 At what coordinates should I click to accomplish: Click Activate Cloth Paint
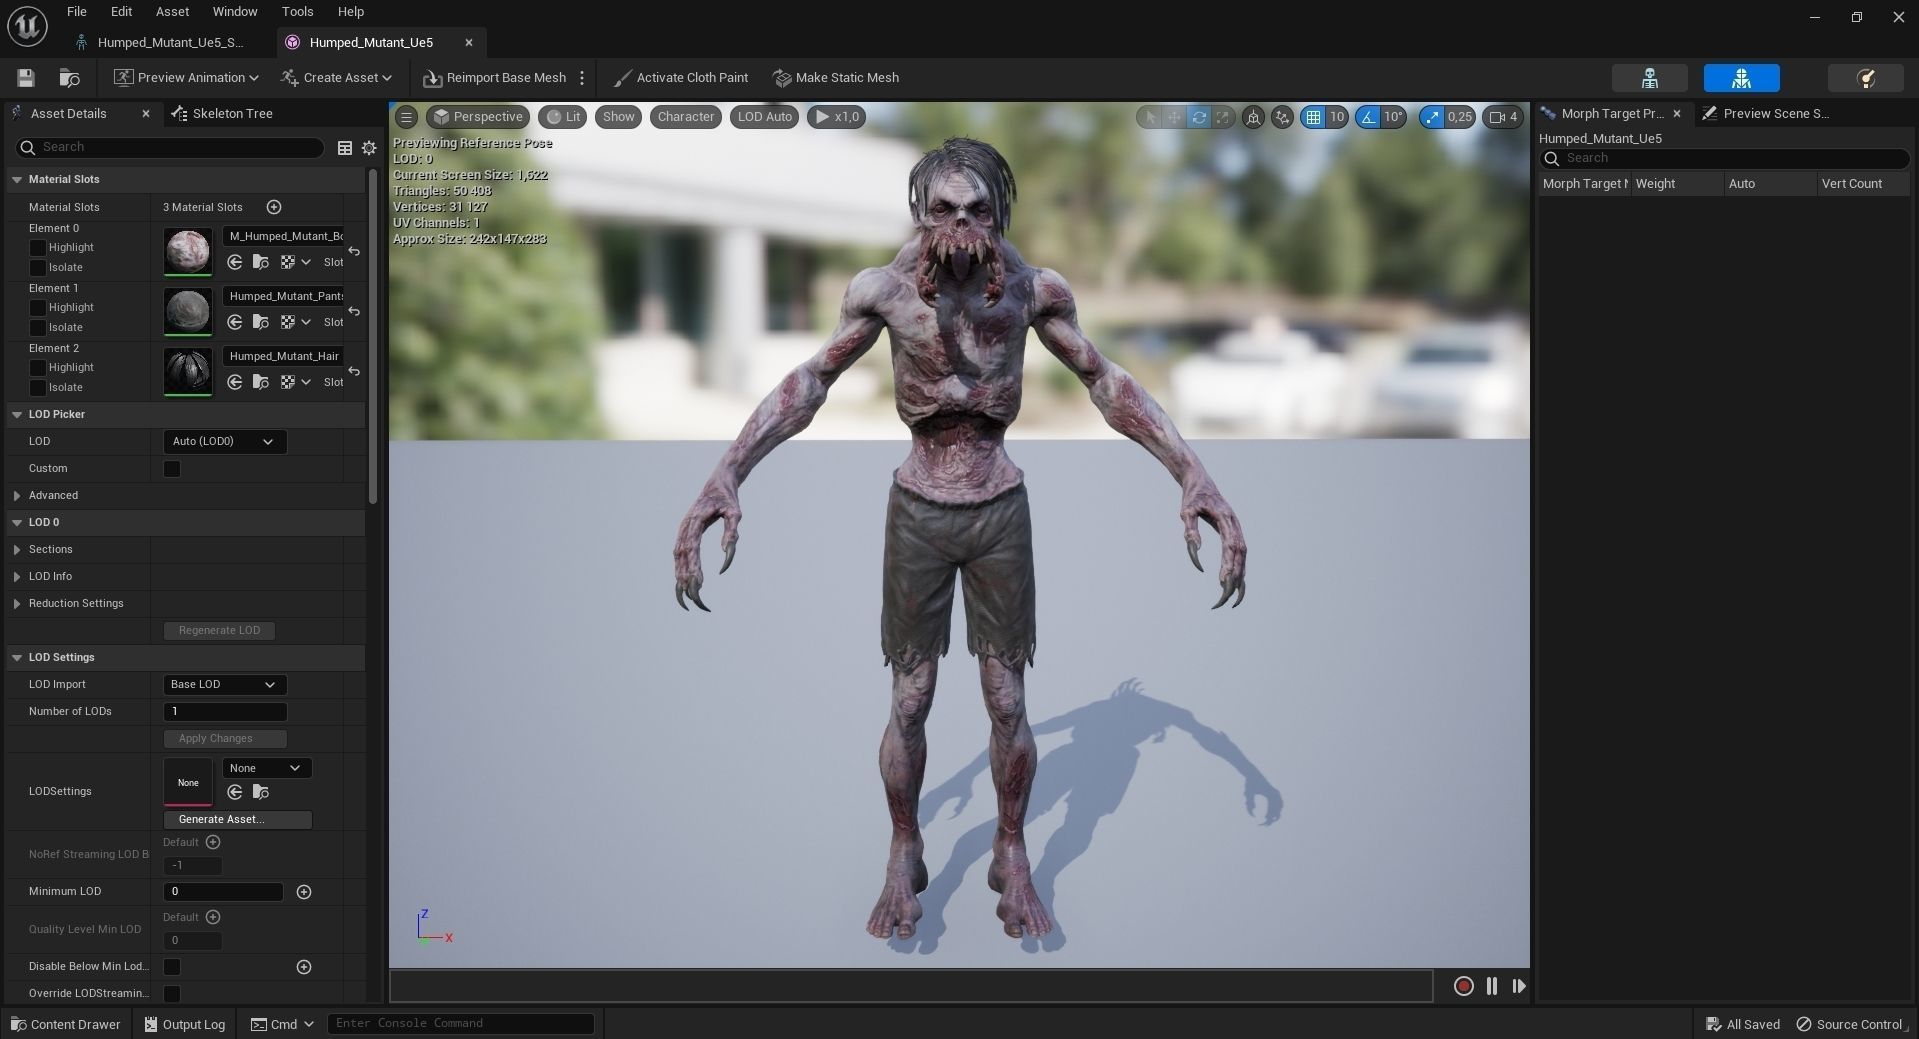pos(681,78)
